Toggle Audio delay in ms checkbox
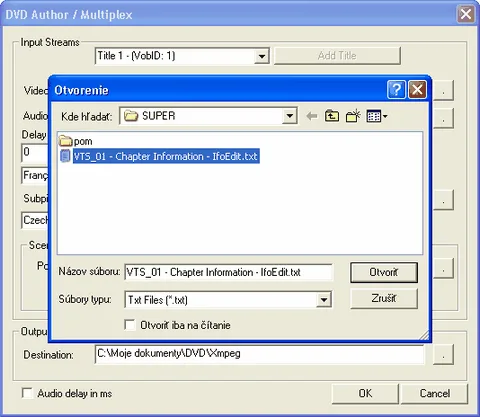480x417 pixels. click(27, 393)
